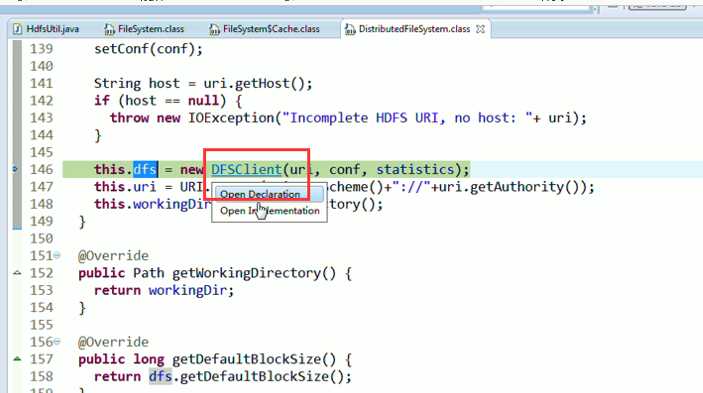Viewport: 703px width, 393px height.
Task: Click setConf(conf) on line 139
Action: (144, 49)
